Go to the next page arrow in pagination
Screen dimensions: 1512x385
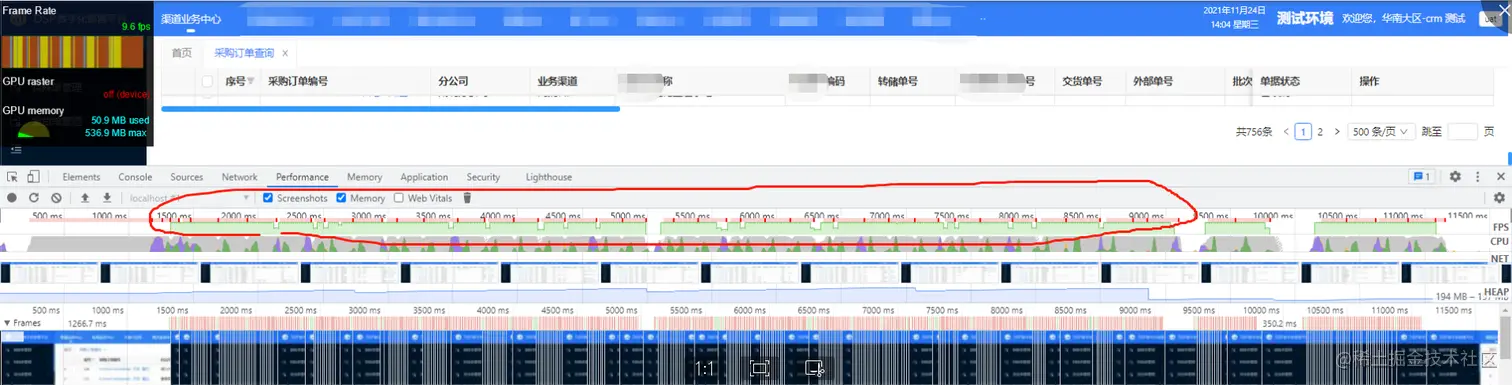(x=1336, y=131)
